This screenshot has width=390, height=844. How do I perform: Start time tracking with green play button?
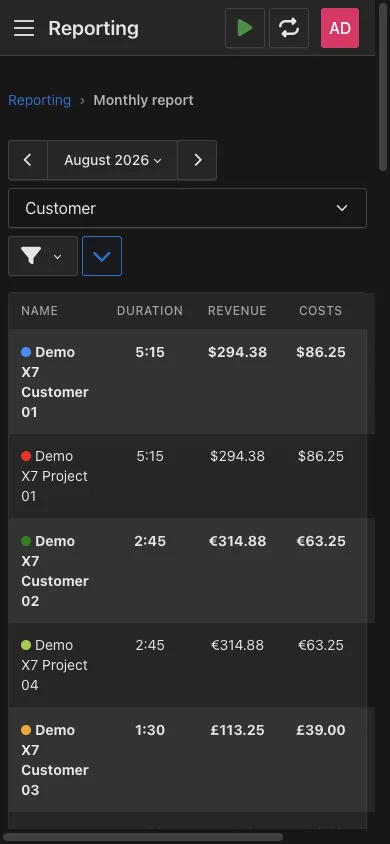pos(245,28)
